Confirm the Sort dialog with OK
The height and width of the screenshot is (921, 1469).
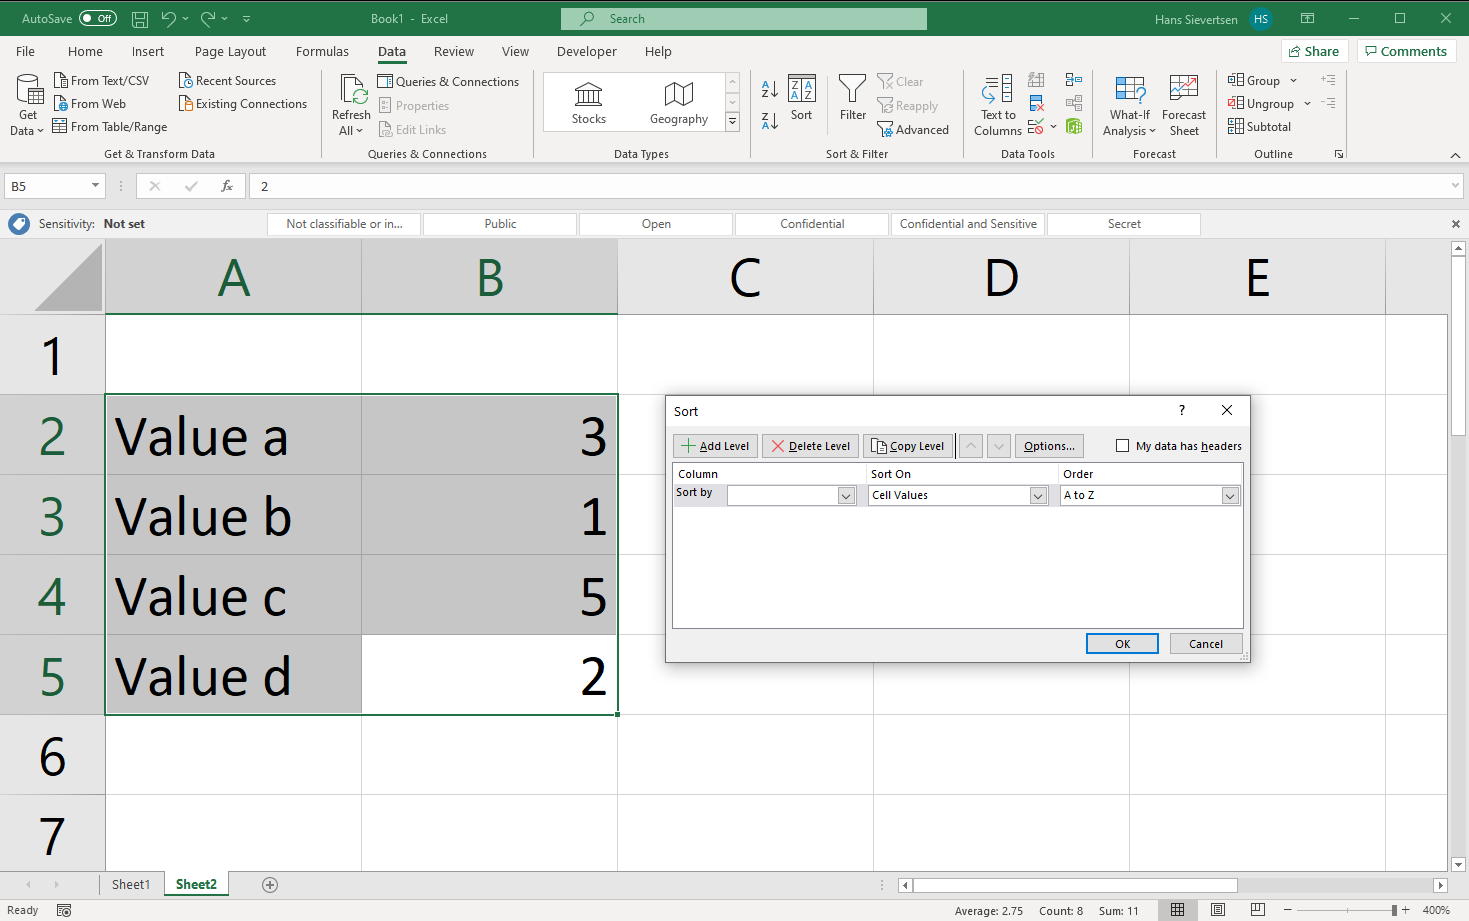pyautogui.click(x=1122, y=644)
